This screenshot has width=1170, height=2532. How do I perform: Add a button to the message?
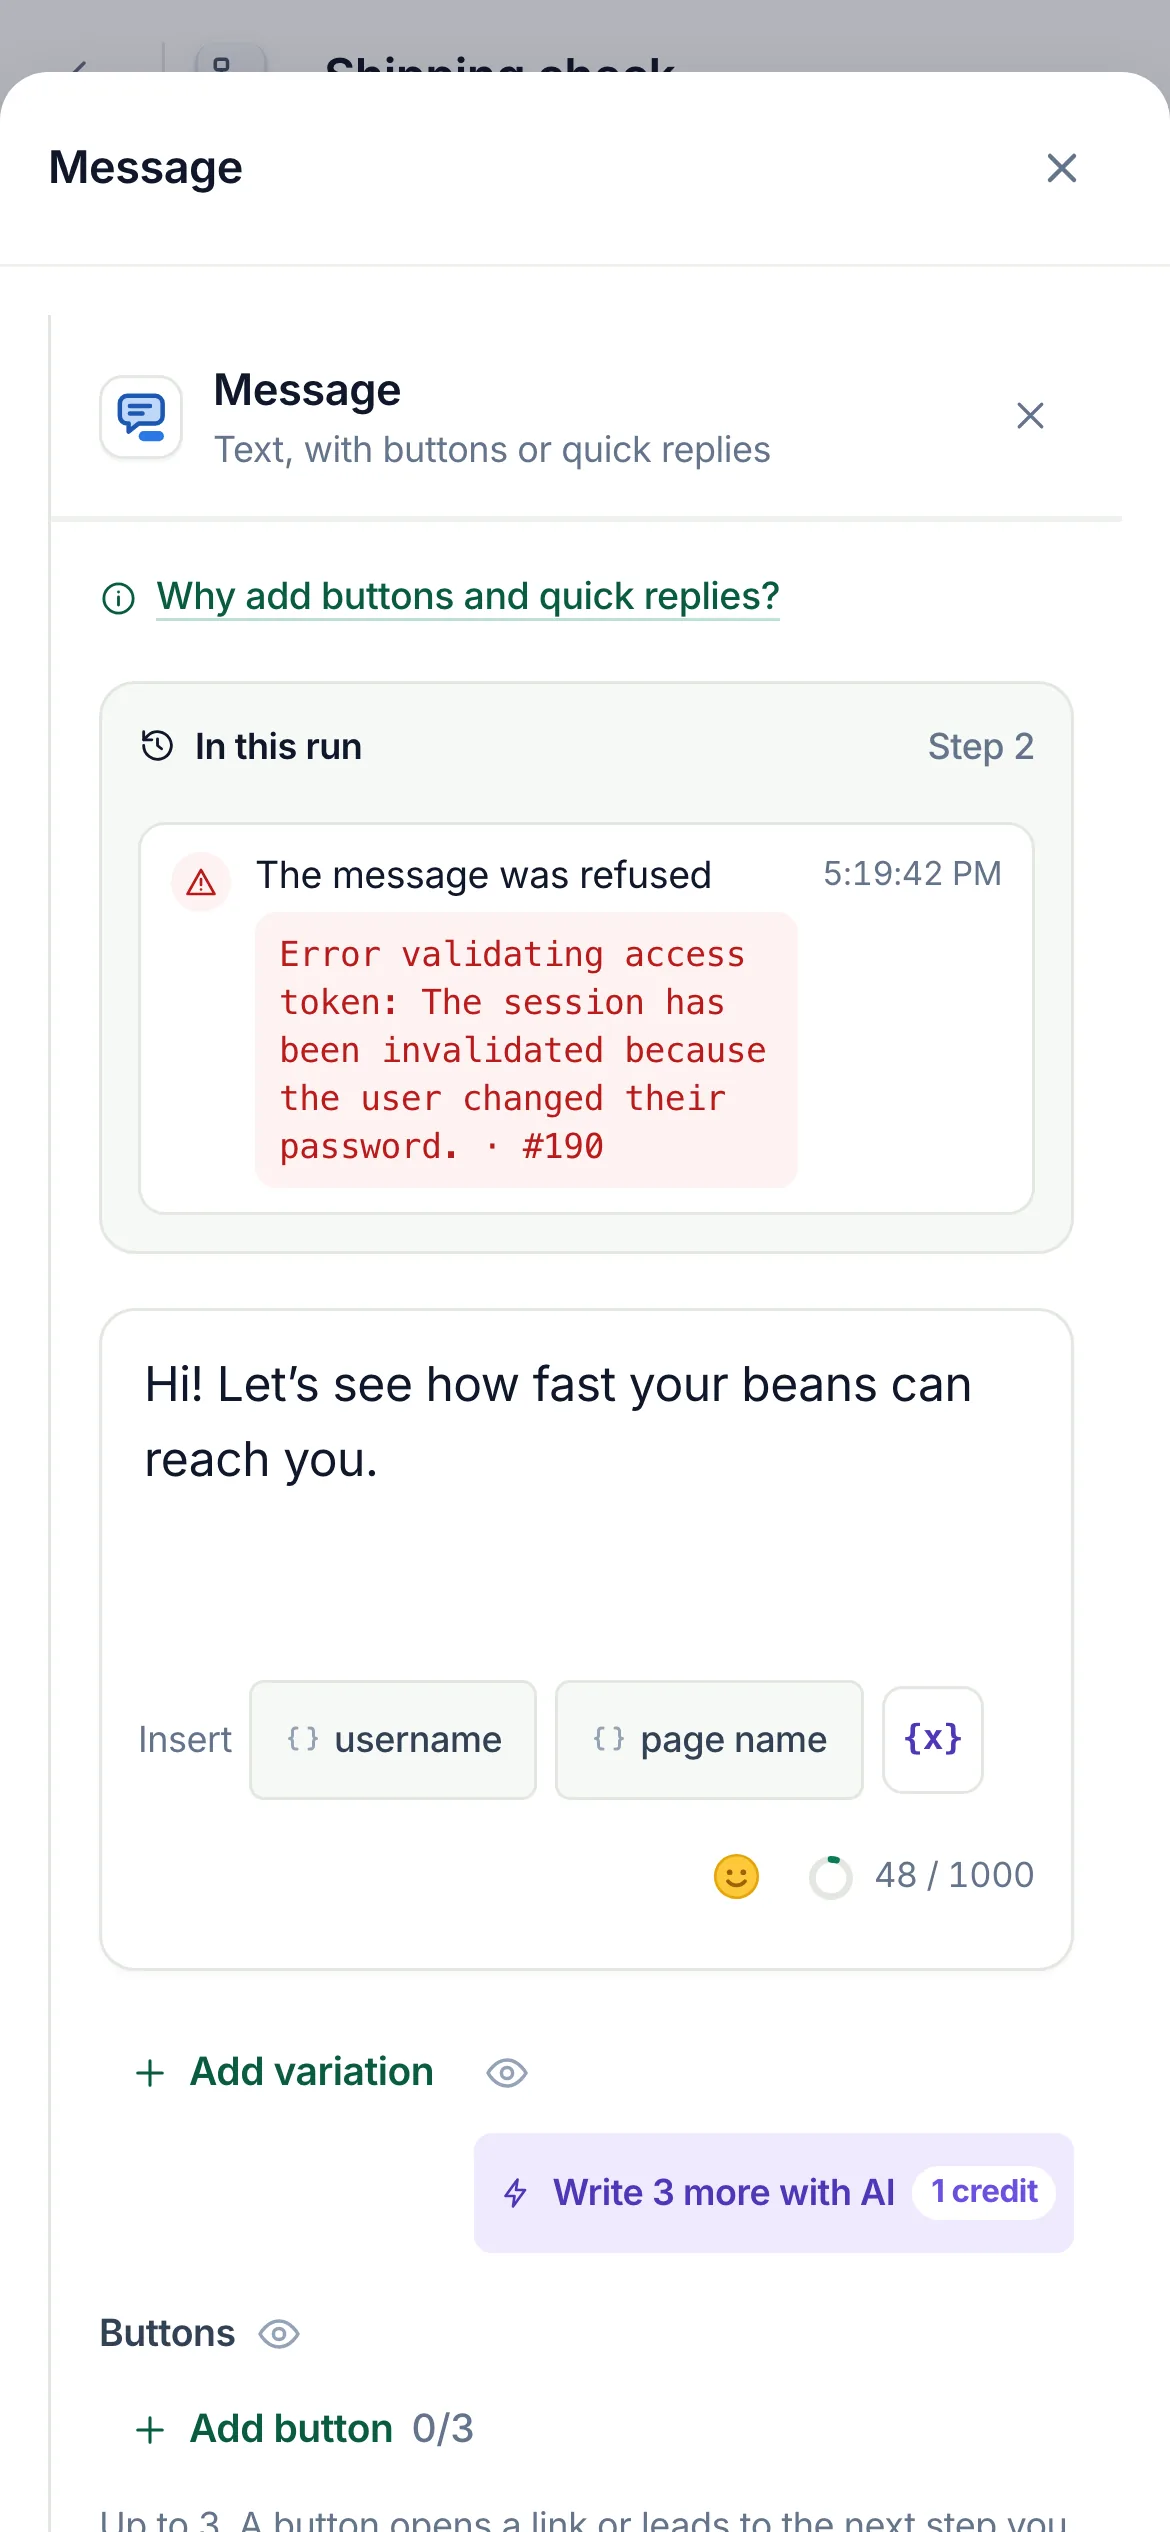tap(264, 2429)
